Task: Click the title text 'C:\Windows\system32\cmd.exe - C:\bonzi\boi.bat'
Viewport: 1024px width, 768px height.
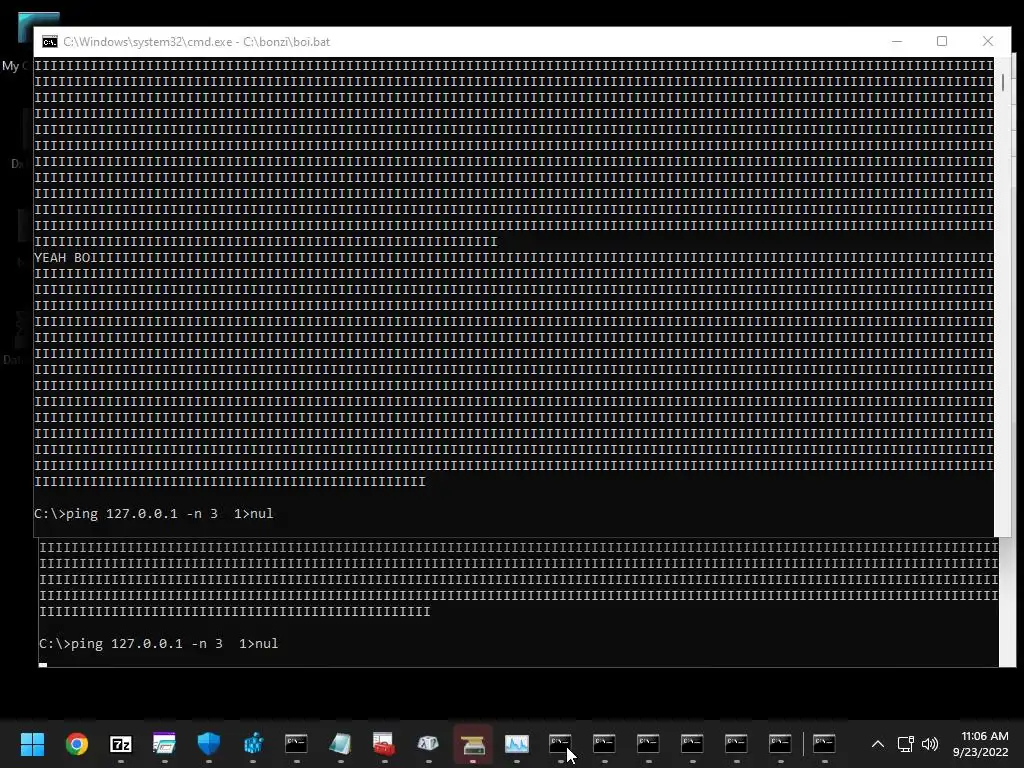Action: [197, 42]
